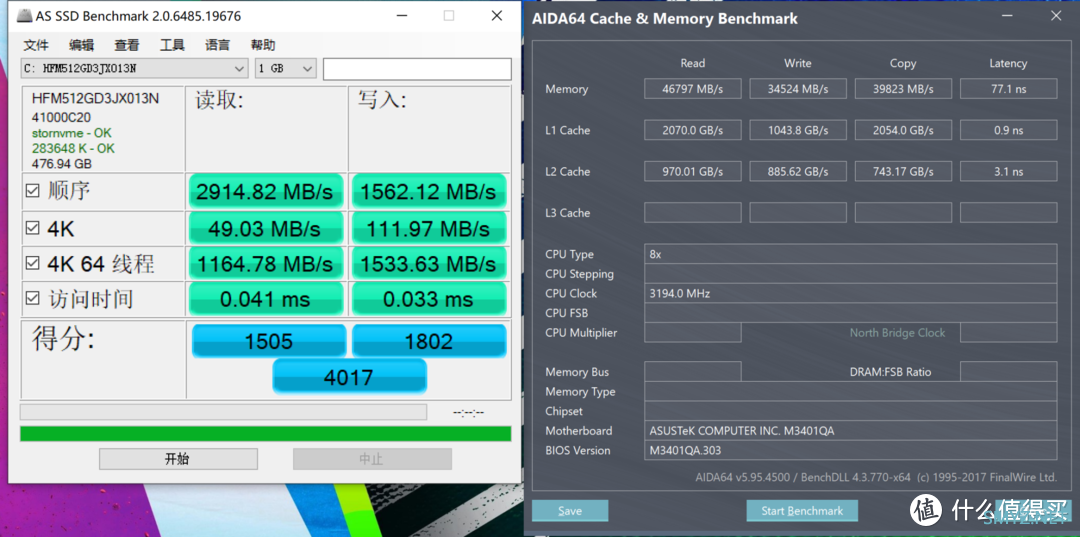The height and width of the screenshot is (537, 1080).
Task: Expand the 1 GB test size dropdown
Action: point(285,69)
